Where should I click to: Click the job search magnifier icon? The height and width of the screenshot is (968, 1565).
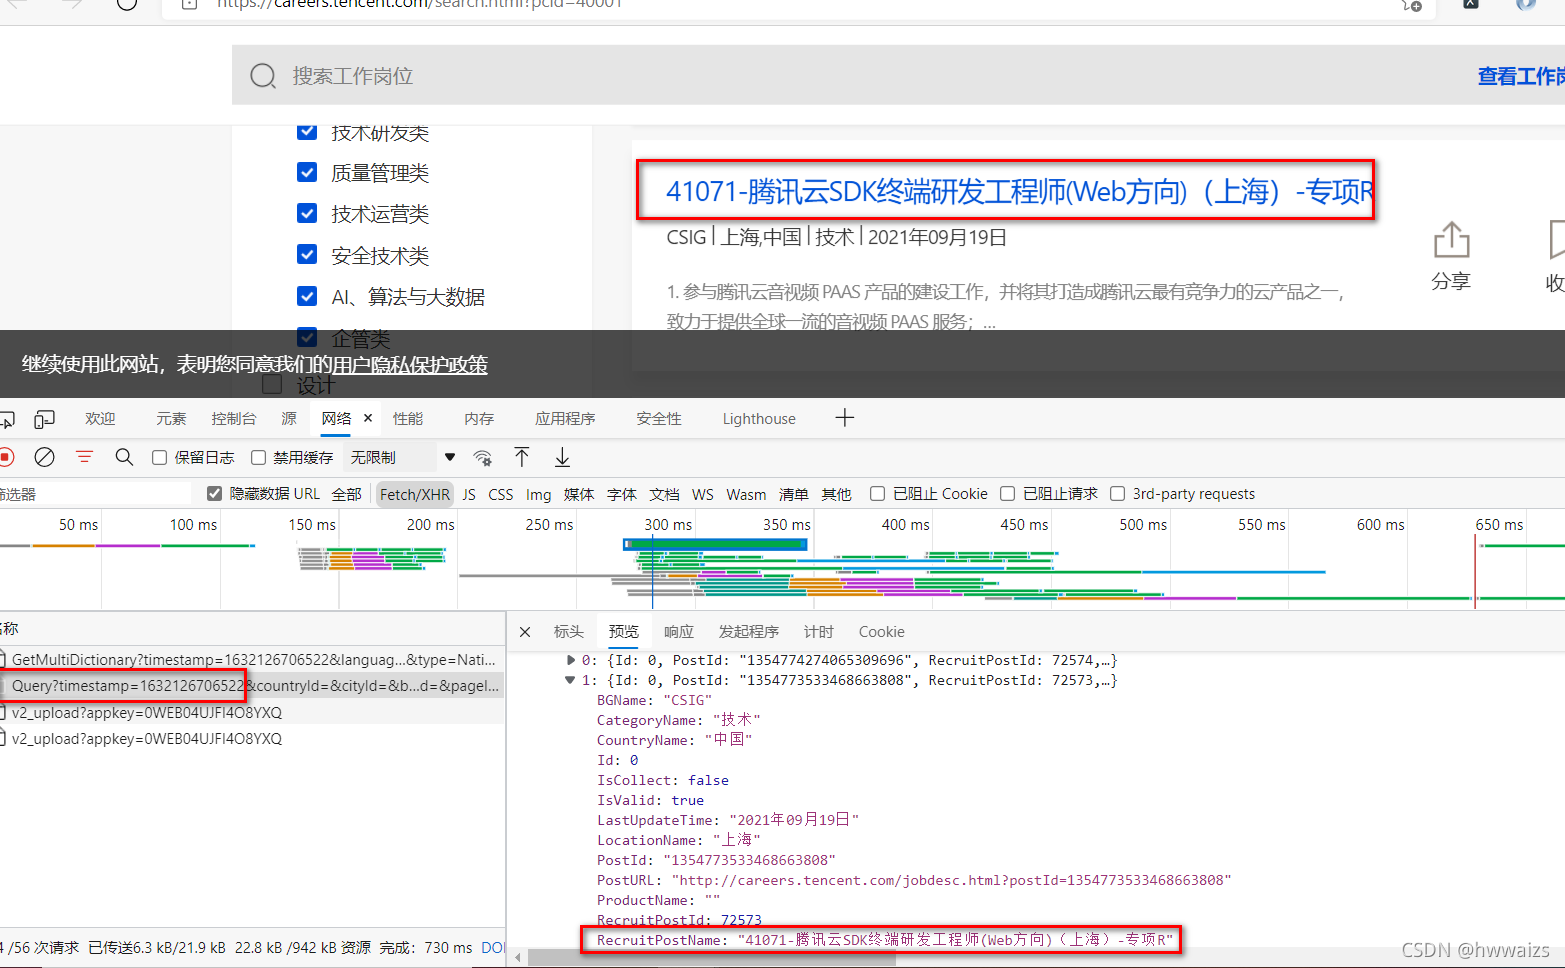tap(263, 76)
